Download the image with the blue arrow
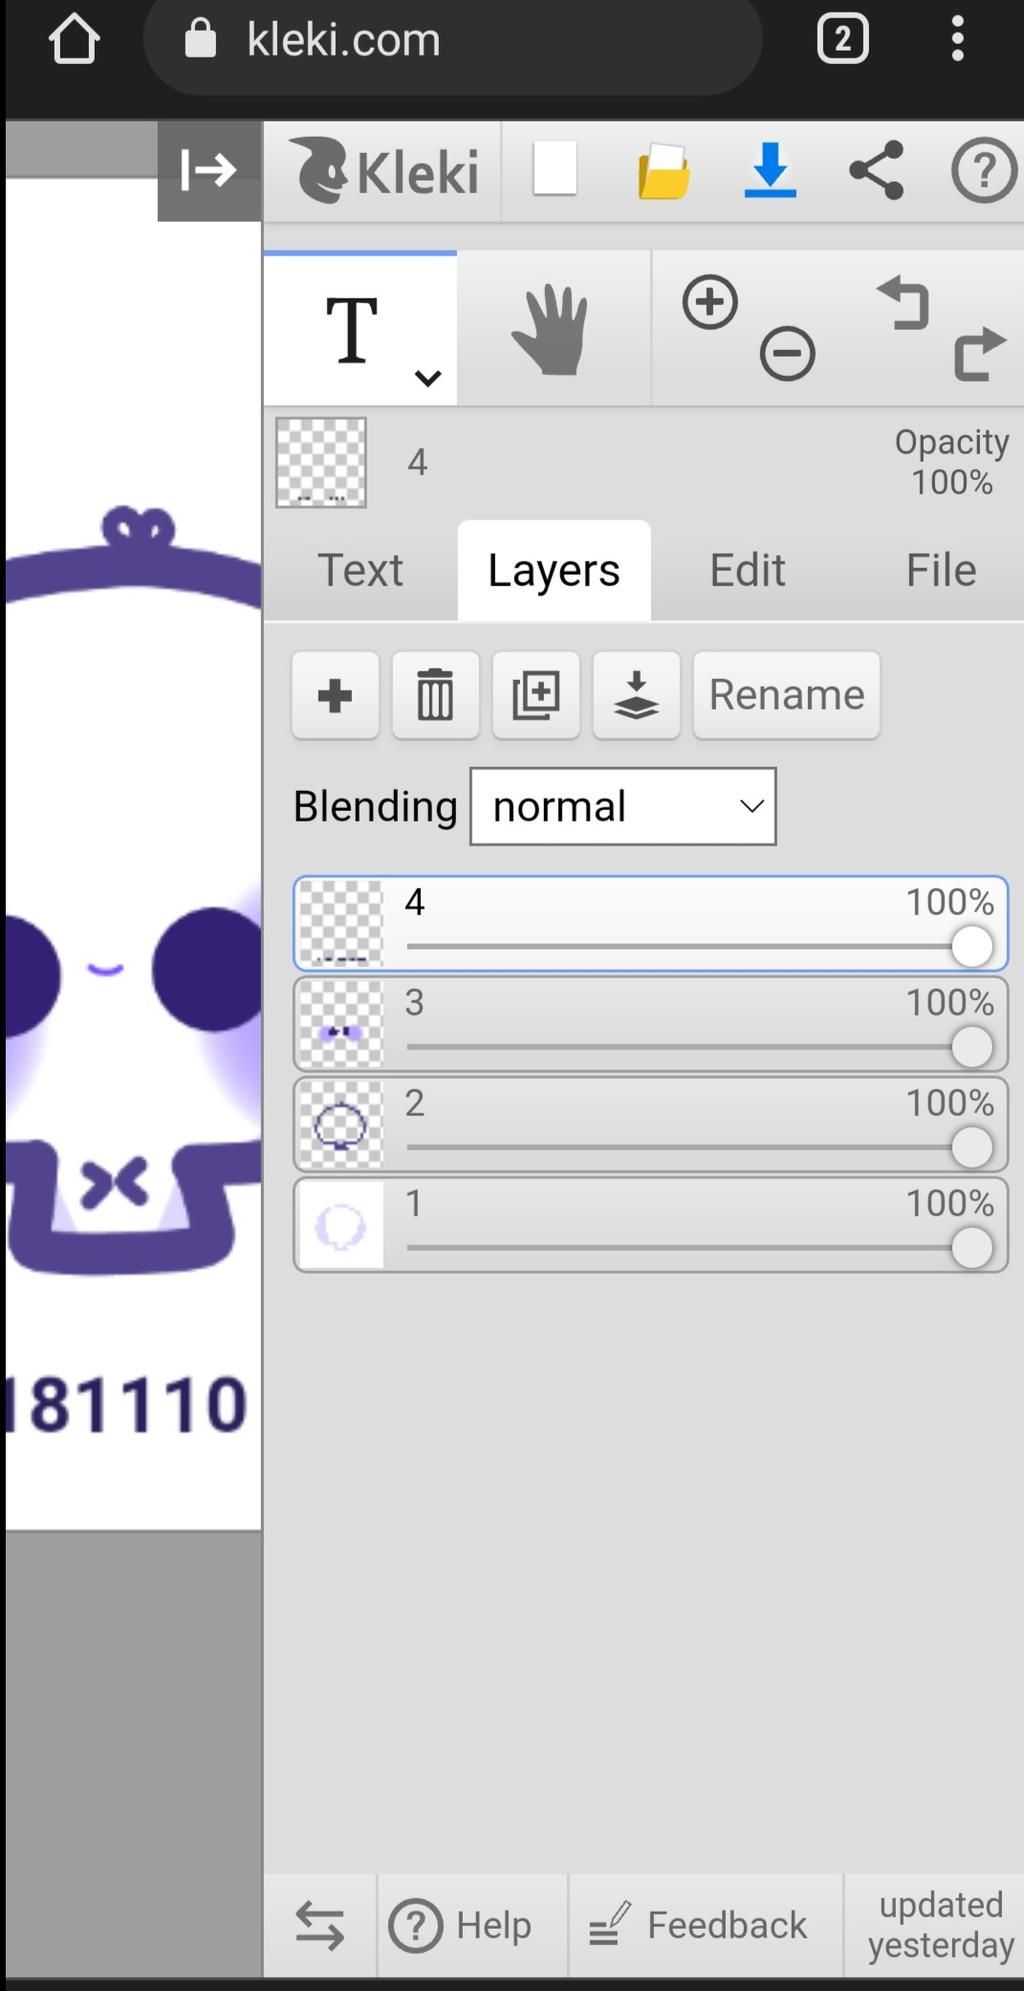 click(770, 170)
